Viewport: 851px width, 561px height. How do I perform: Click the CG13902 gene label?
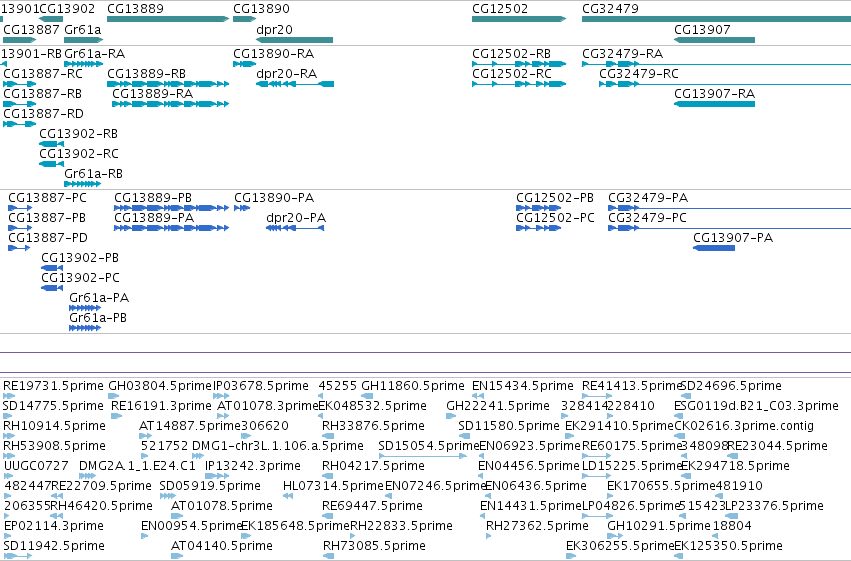[x=67, y=9]
